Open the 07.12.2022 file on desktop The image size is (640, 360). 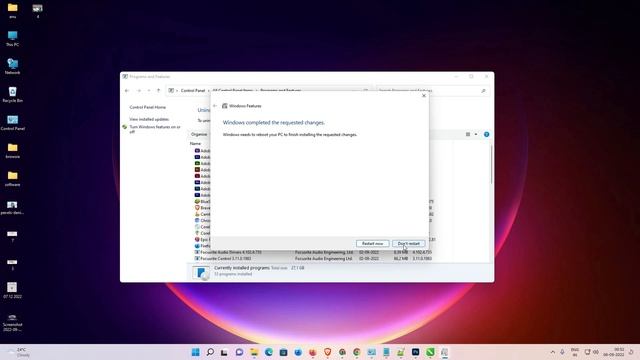12,290
